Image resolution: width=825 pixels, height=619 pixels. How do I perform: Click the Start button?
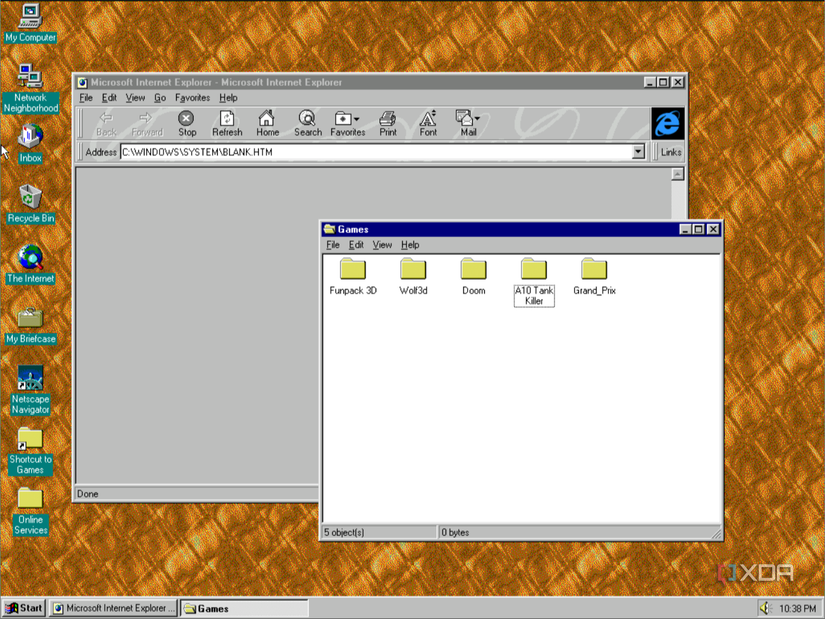(22, 607)
